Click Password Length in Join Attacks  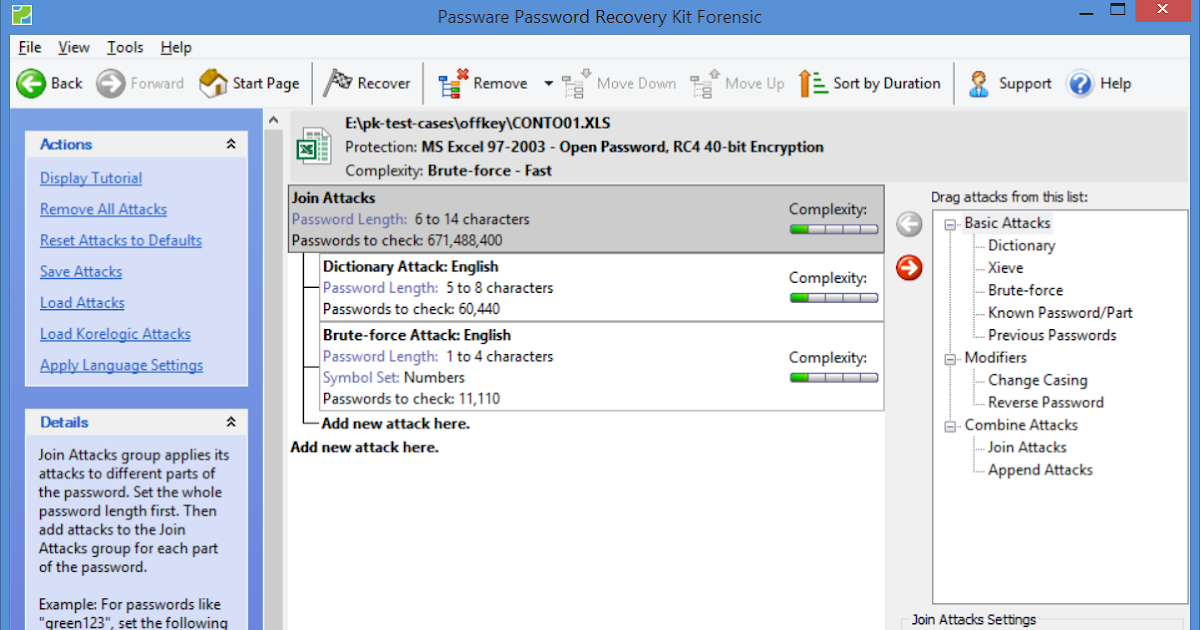(x=349, y=219)
